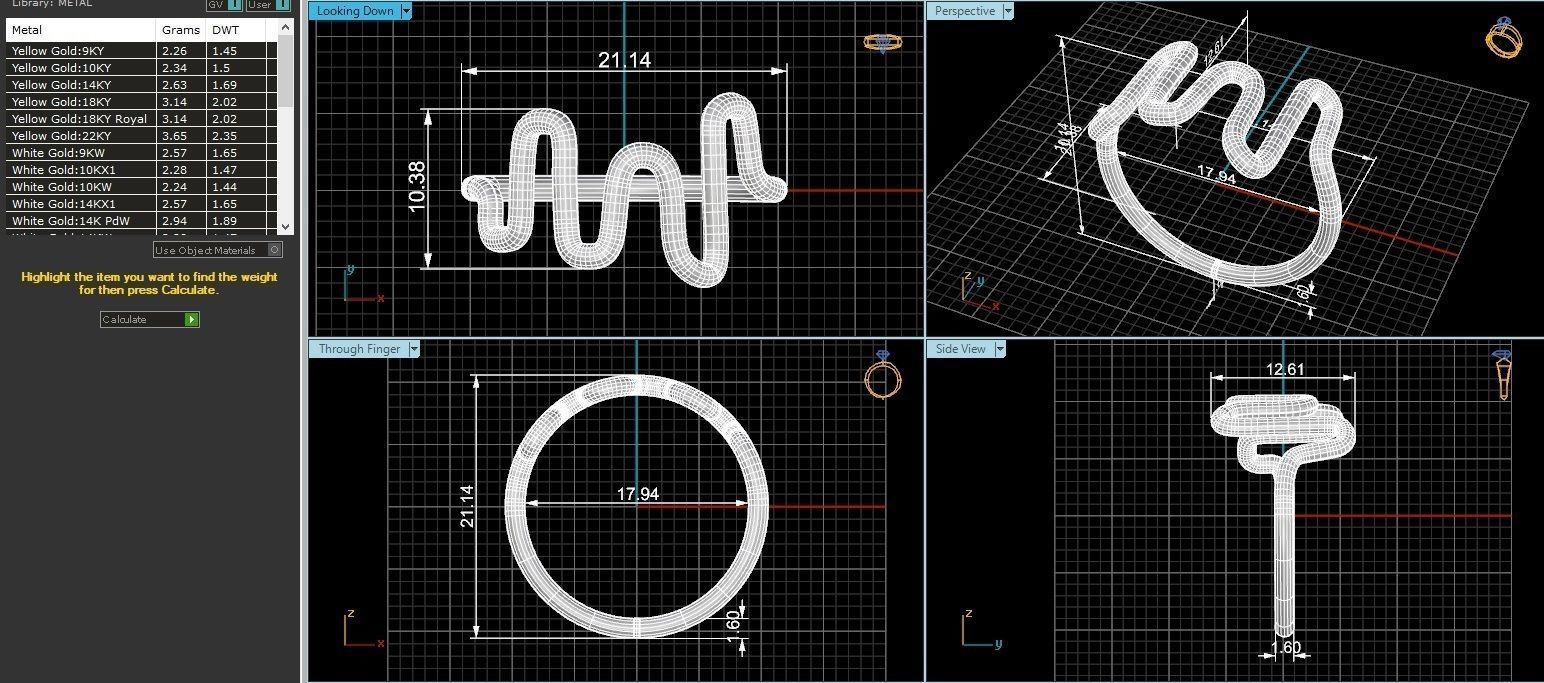Toggle Use Object Materials option
The height and width of the screenshot is (683, 1544).
coord(217,250)
